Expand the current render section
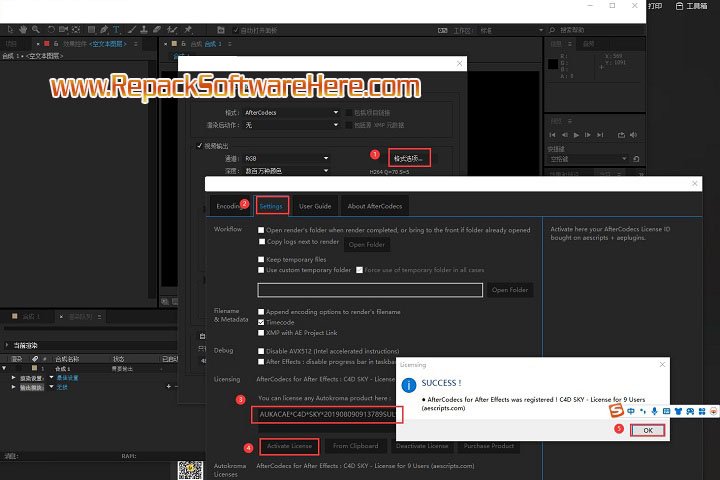 click(6, 345)
